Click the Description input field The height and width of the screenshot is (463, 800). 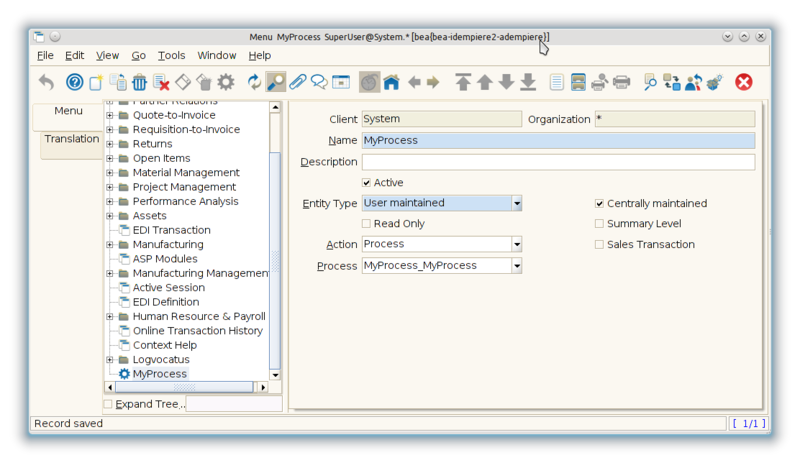pos(558,162)
